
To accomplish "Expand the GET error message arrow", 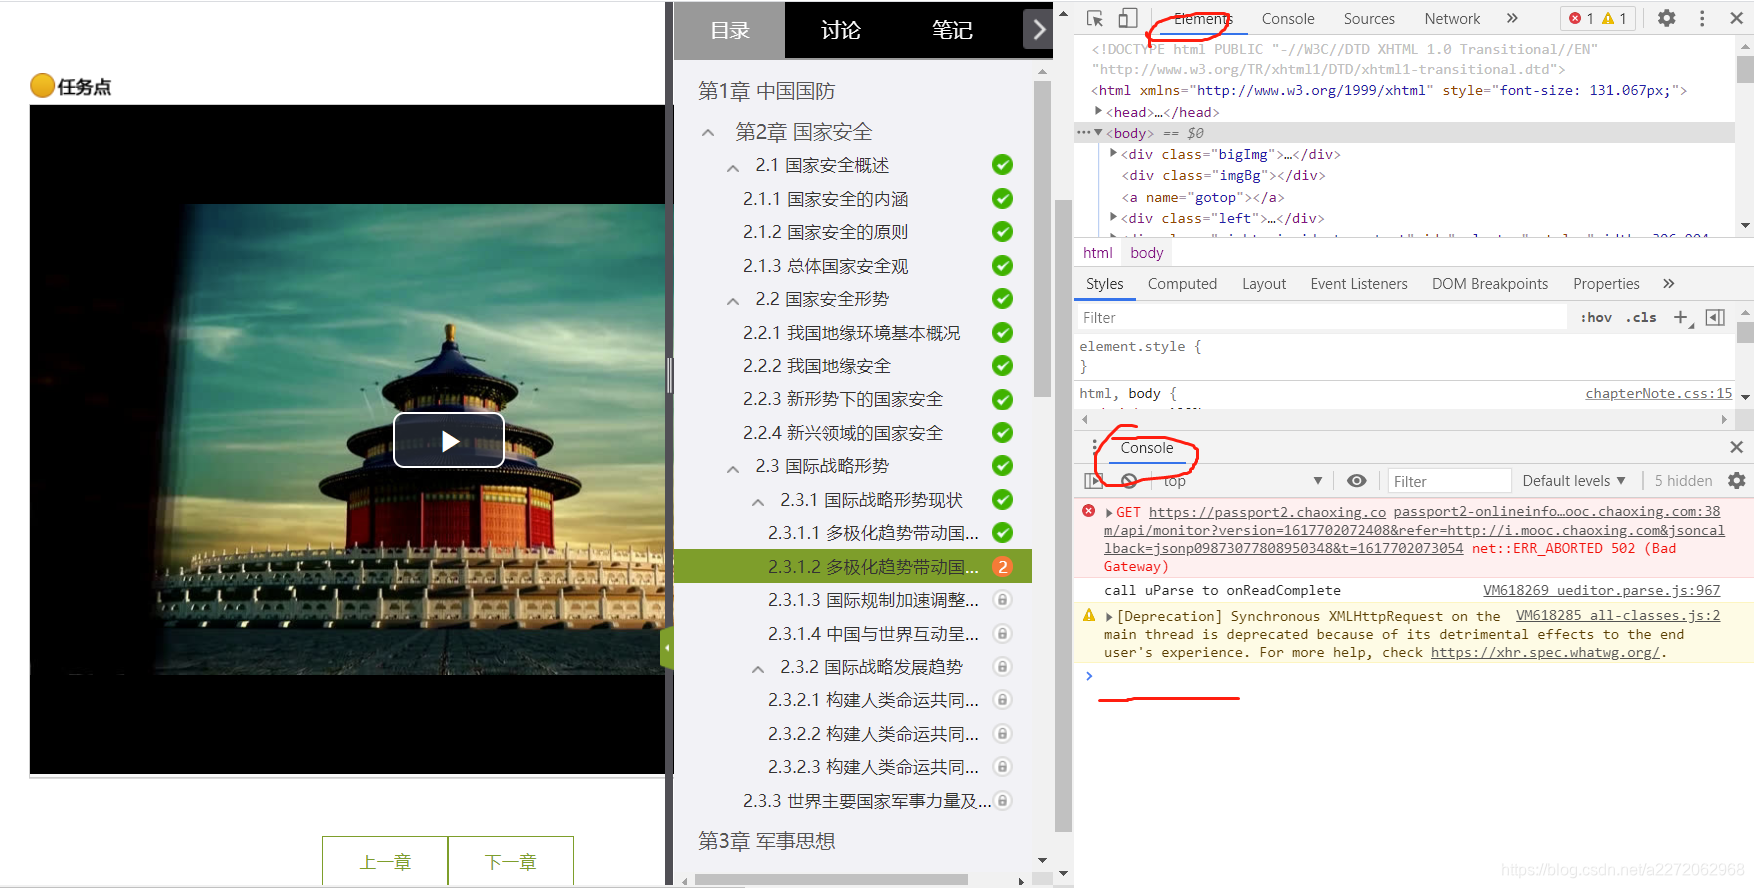I will tap(1109, 512).
